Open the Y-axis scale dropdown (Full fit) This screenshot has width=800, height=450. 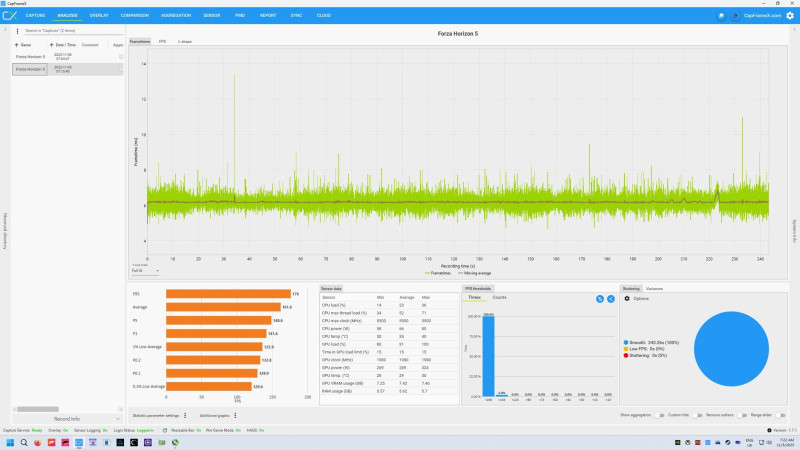[145, 271]
